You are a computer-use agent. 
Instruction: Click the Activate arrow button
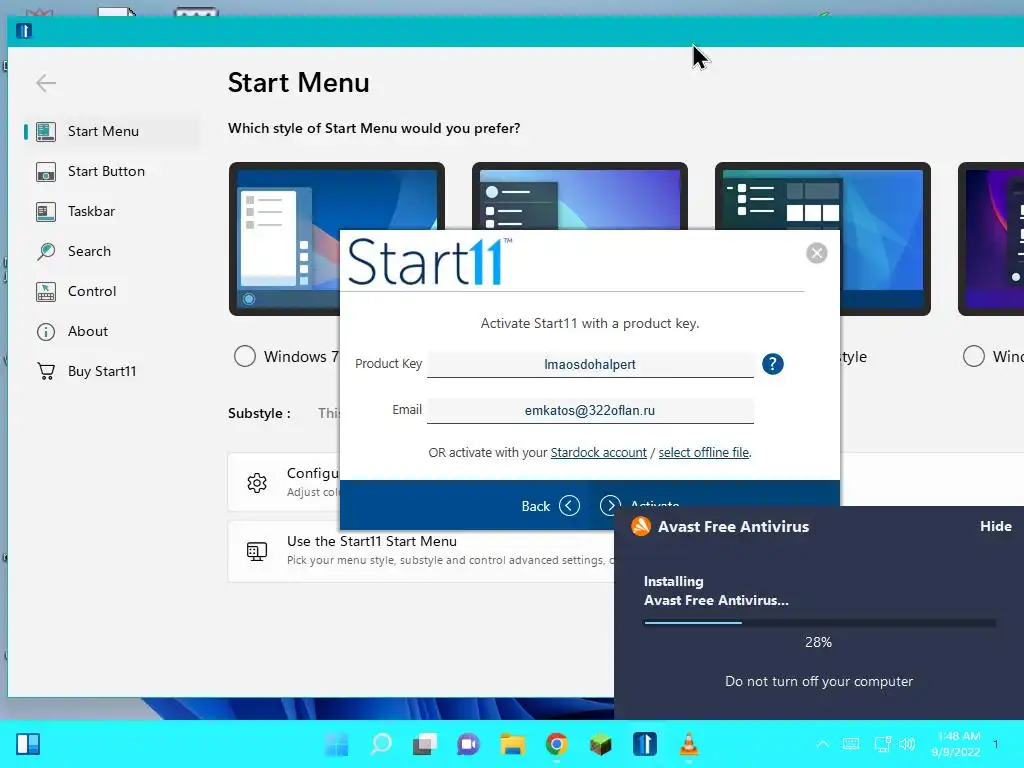coord(610,505)
